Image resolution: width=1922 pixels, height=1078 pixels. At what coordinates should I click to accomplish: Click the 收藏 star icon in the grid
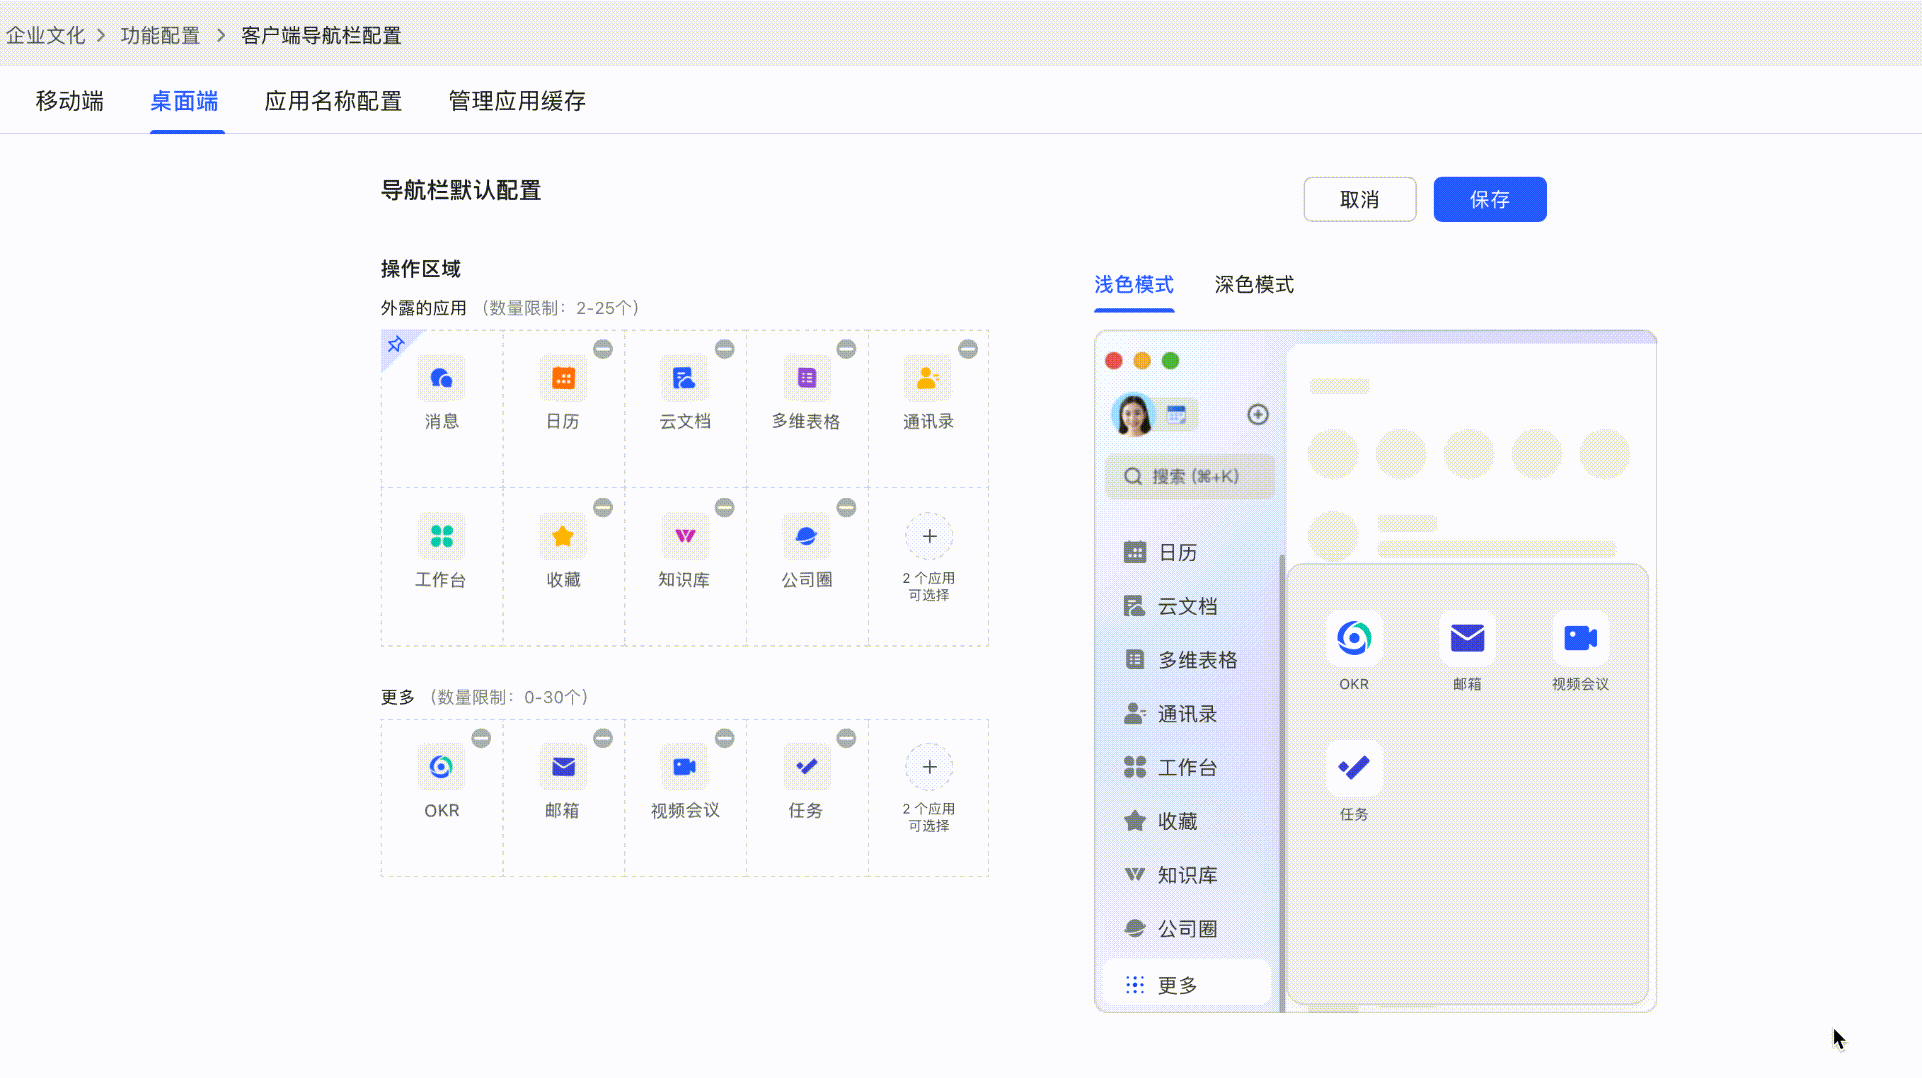click(x=563, y=536)
